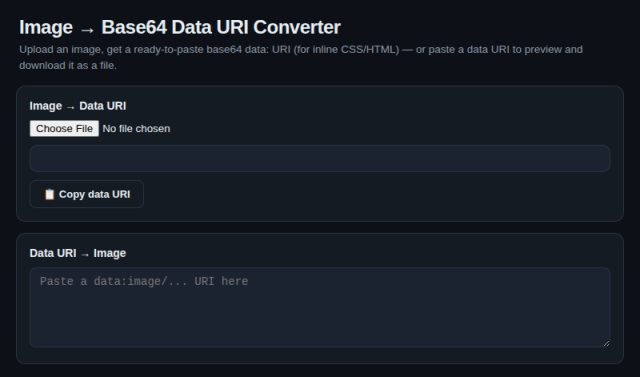Click the 'Data URI → Image' section heading
This screenshot has width=640, height=377.
click(78, 253)
